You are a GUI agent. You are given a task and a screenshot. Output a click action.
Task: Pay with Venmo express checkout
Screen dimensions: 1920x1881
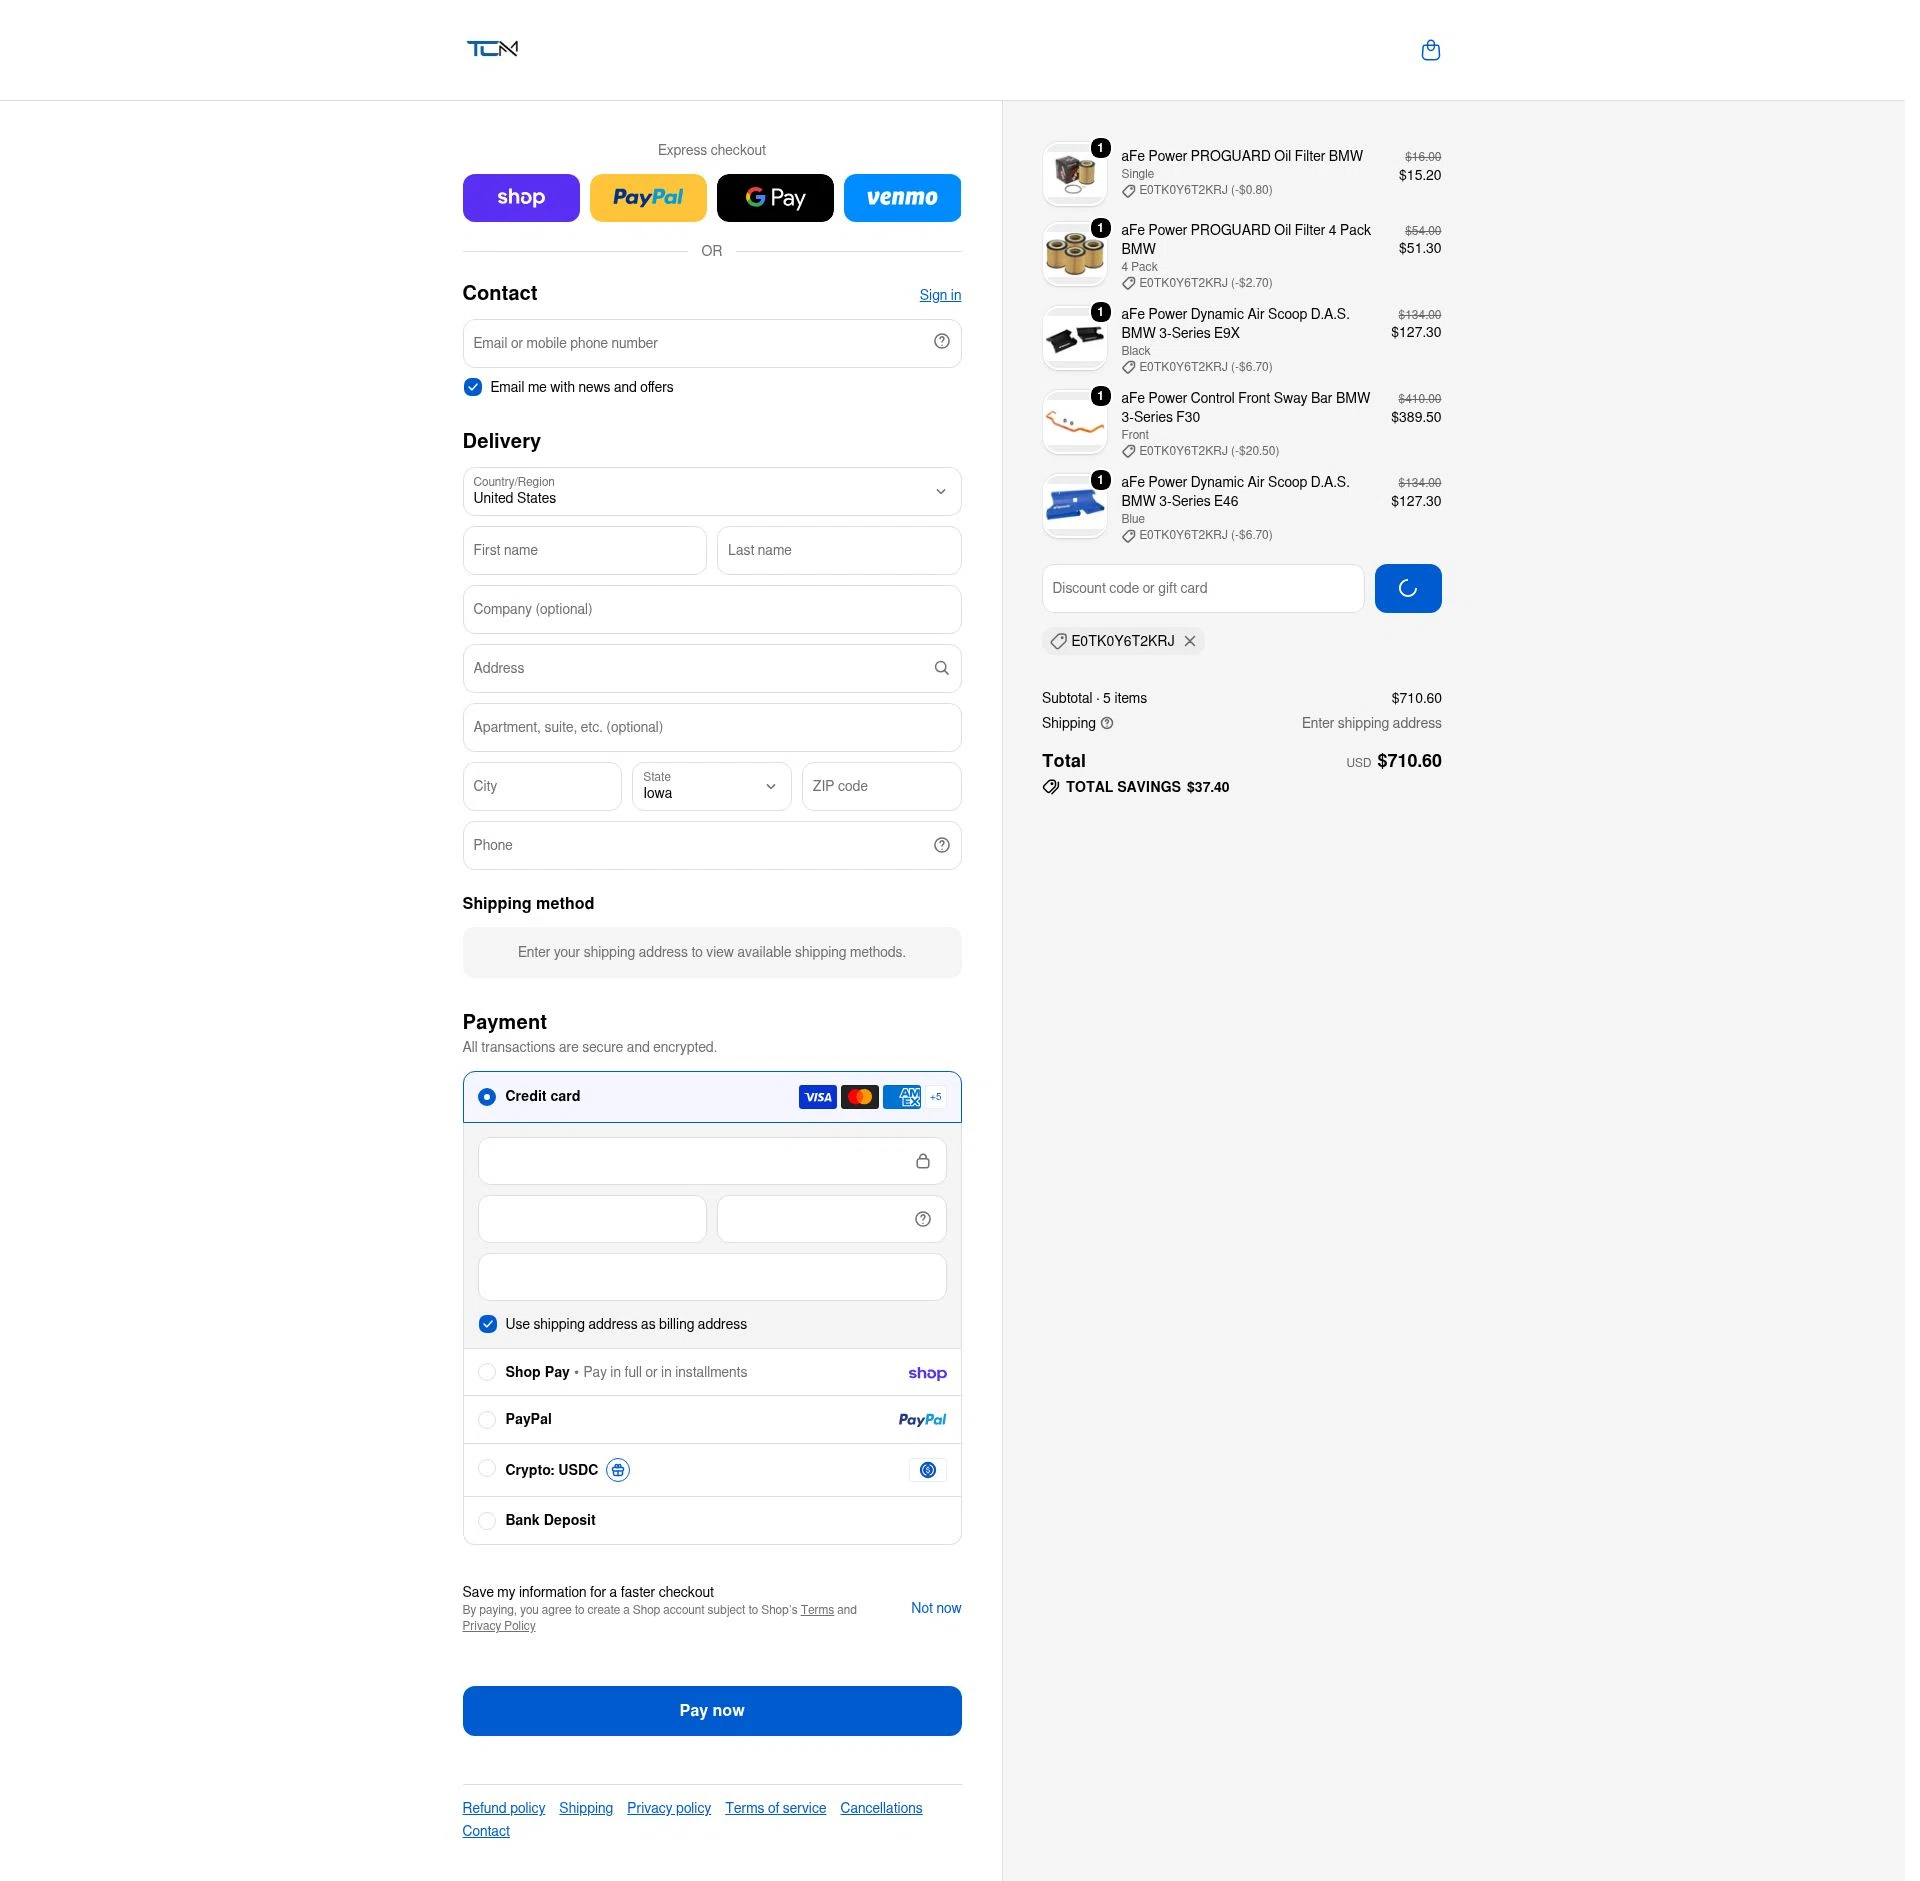tap(902, 198)
